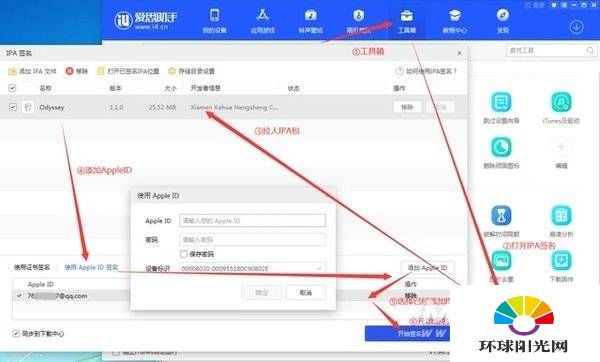Open storage directory settings gear

172,71
